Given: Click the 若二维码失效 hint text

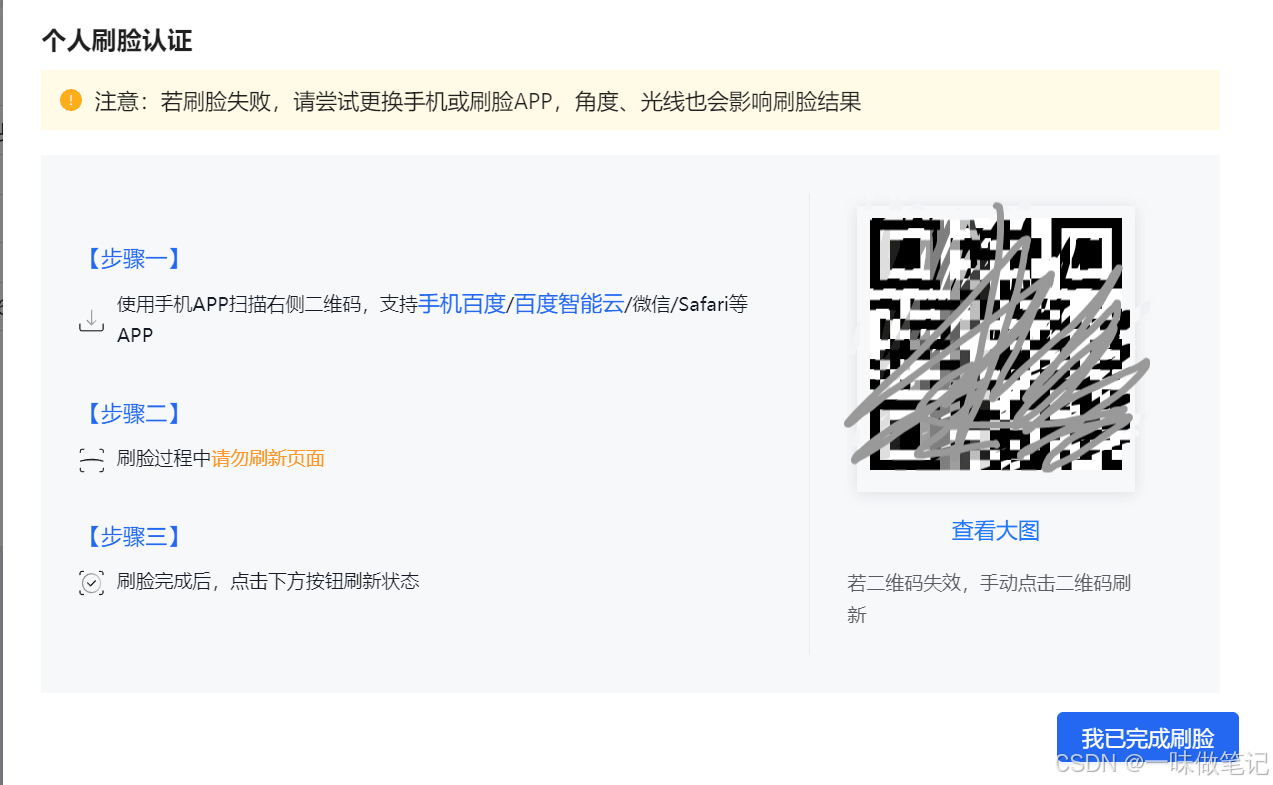Looking at the screenshot, I should [989, 598].
